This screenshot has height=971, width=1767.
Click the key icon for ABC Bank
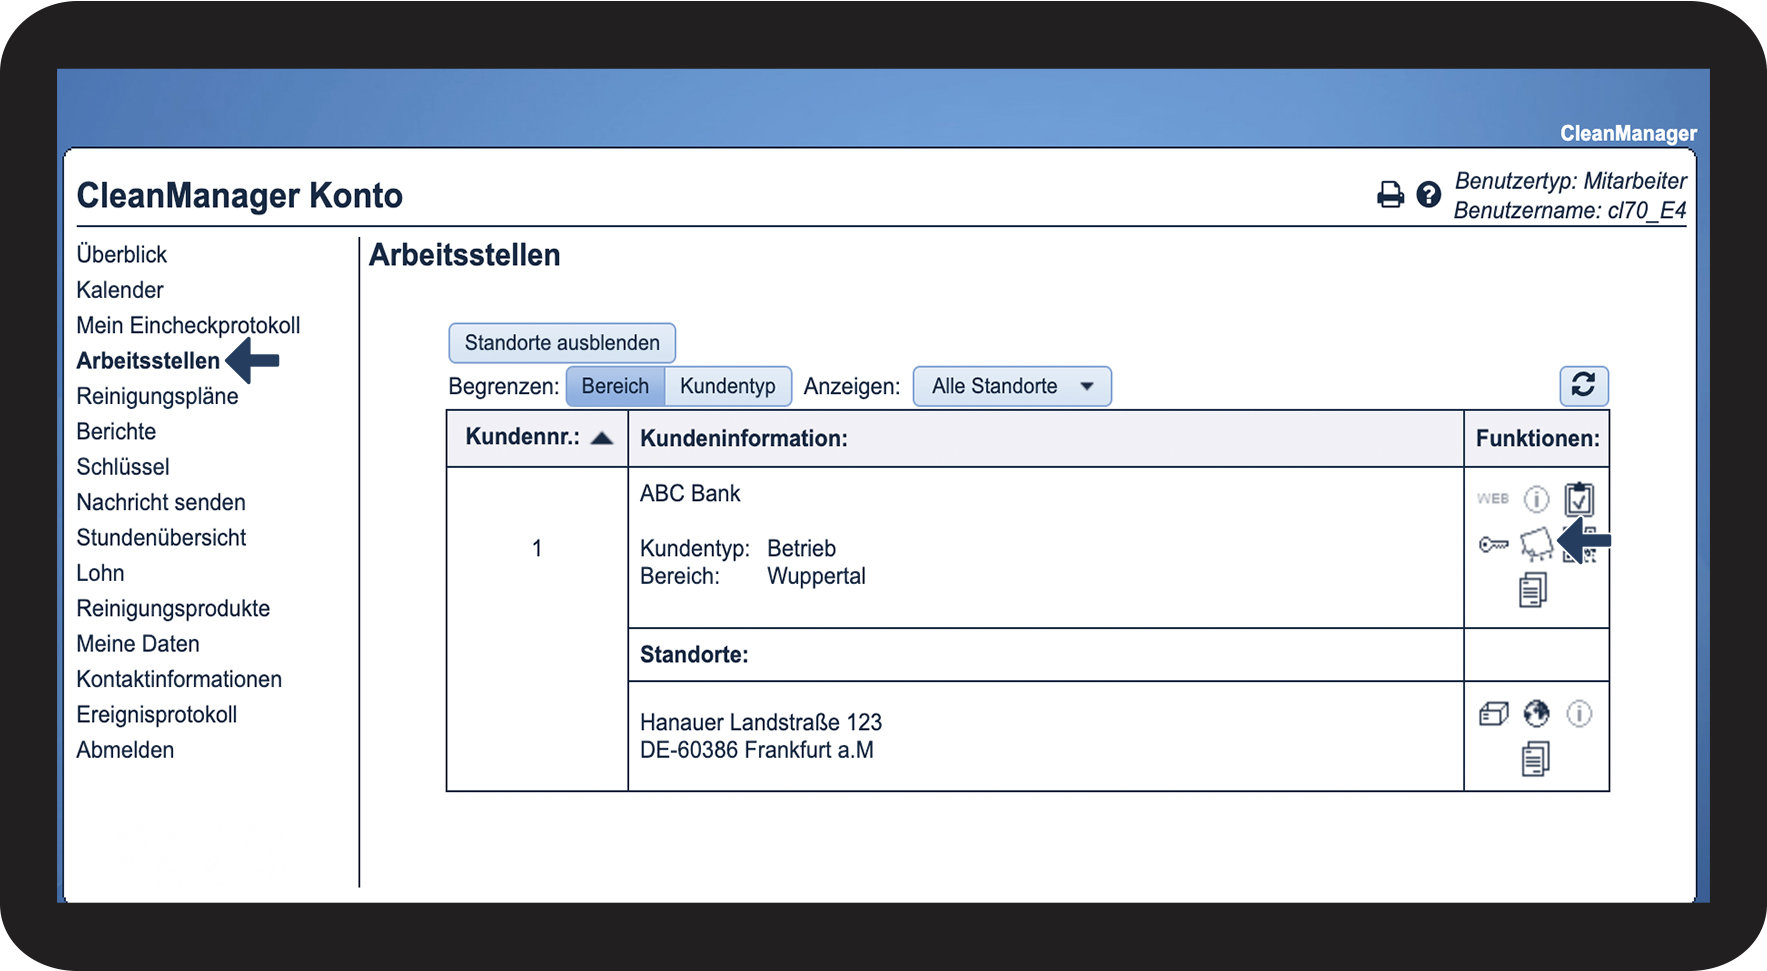coord(1493,544)
